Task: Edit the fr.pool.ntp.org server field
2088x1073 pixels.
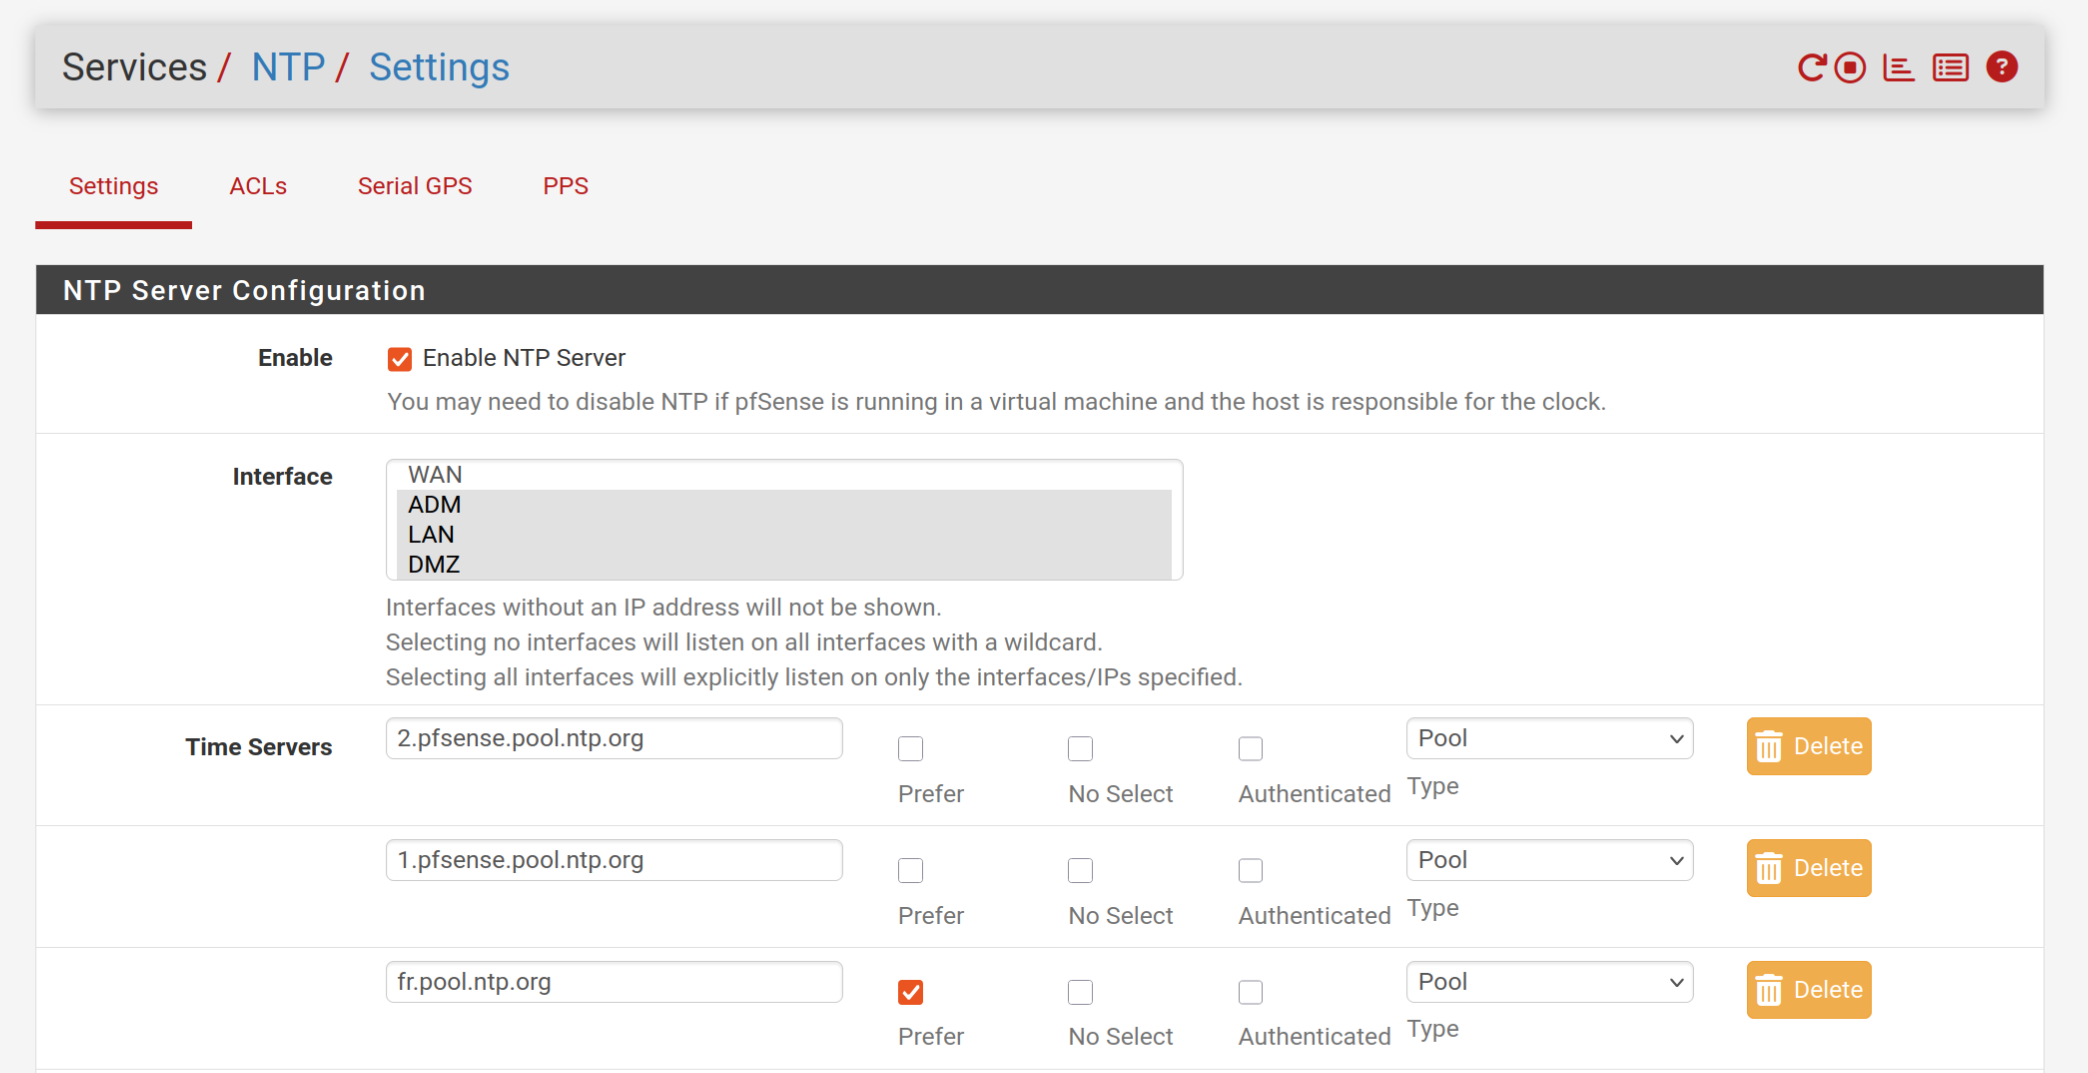Action: [x=614, y=982]
